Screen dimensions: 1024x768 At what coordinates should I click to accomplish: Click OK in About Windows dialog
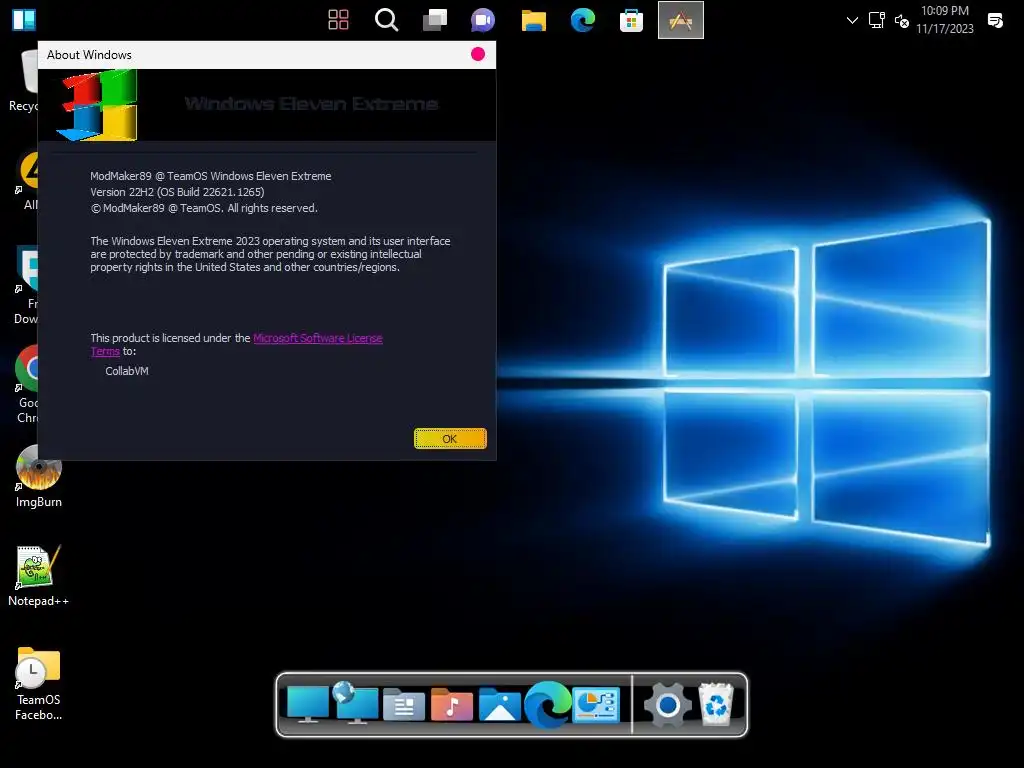450,439
